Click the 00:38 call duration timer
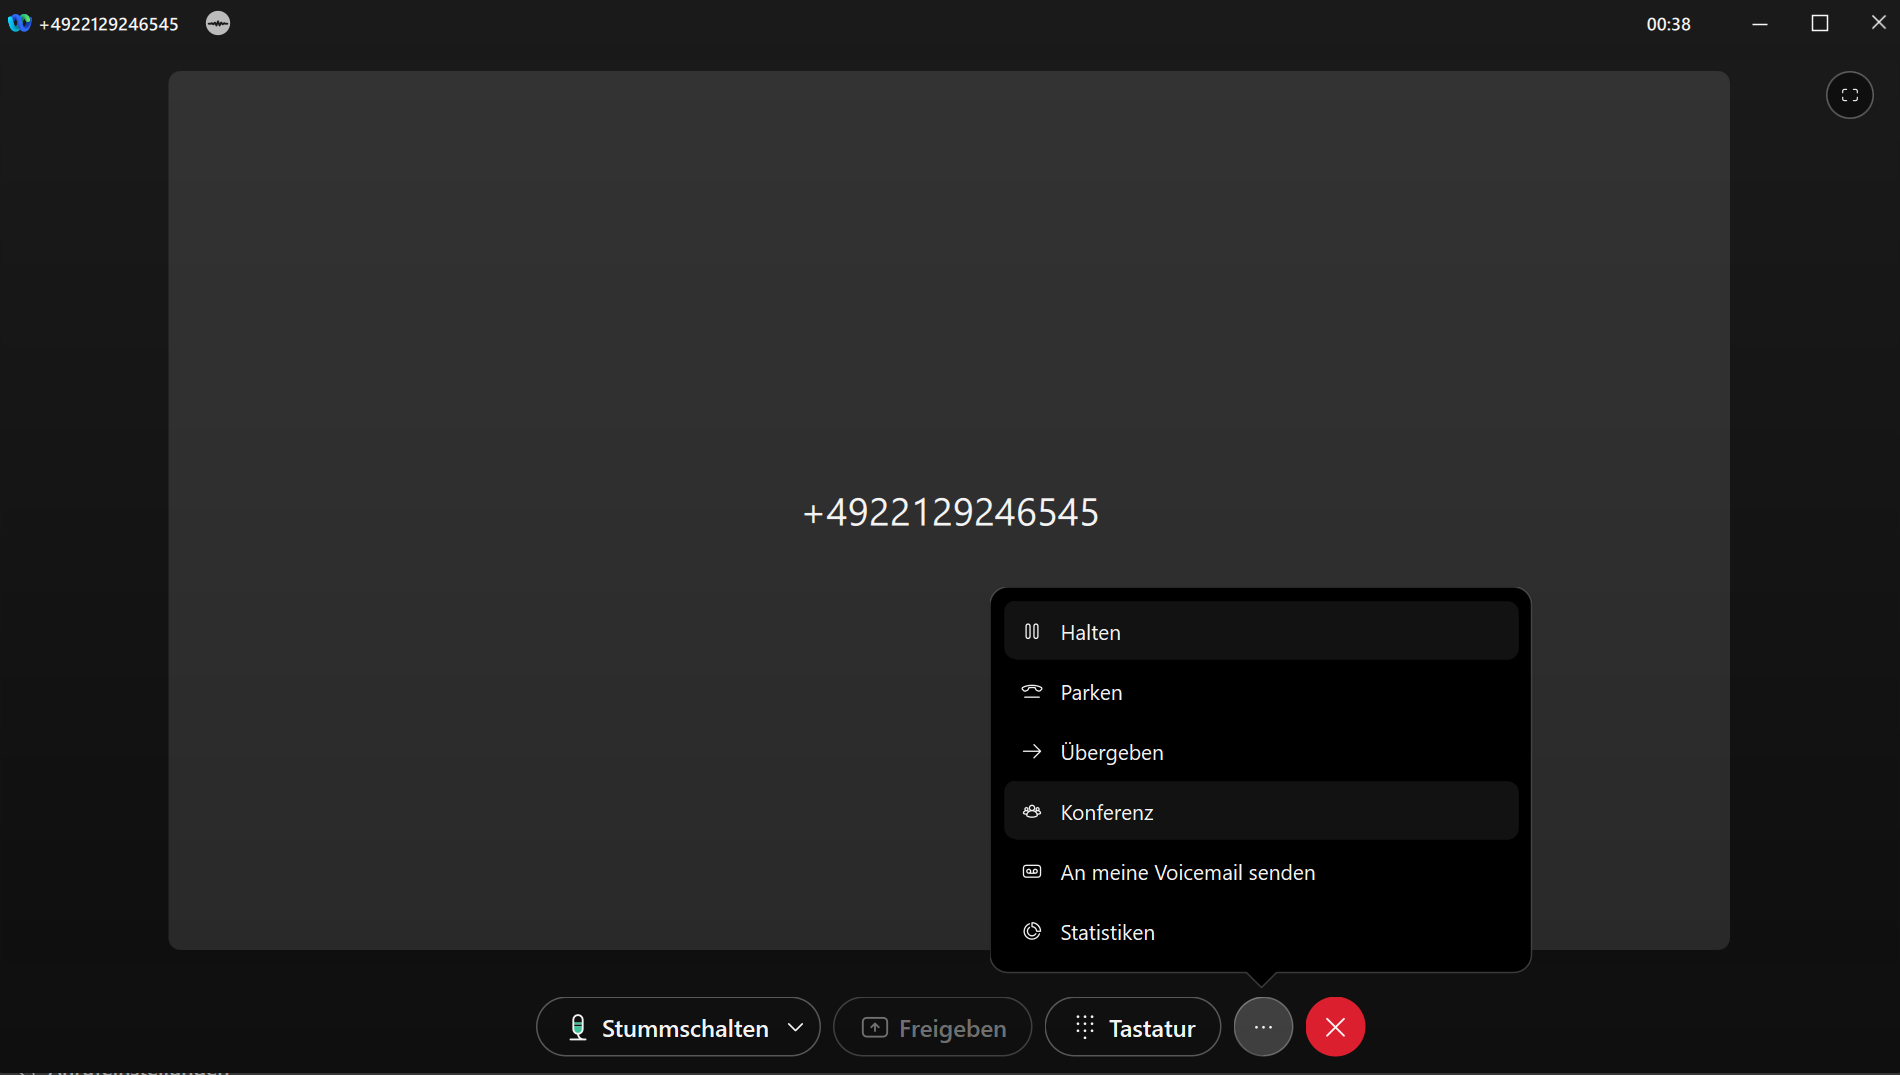The width and height of the screenshot is (1900, 1075). [x=1668, y=24]
